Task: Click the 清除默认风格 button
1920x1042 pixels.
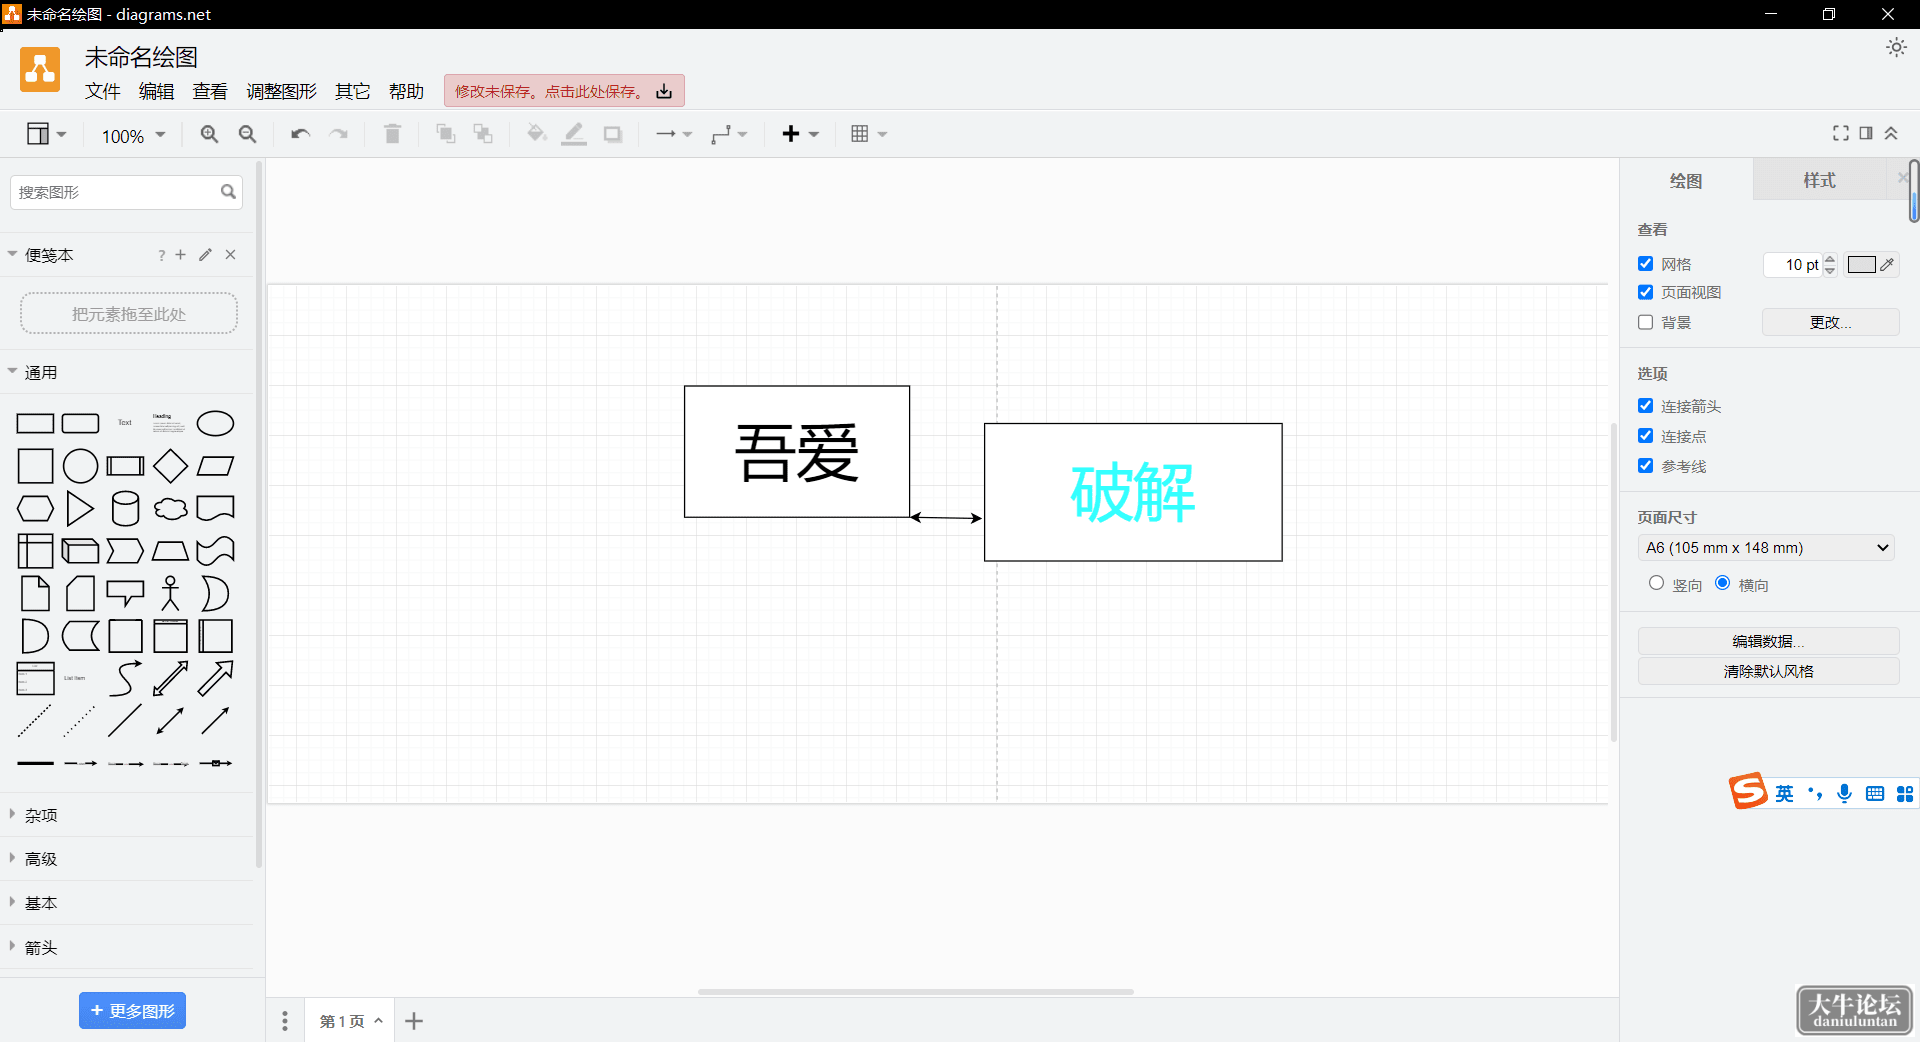Action: point(1768,671)
